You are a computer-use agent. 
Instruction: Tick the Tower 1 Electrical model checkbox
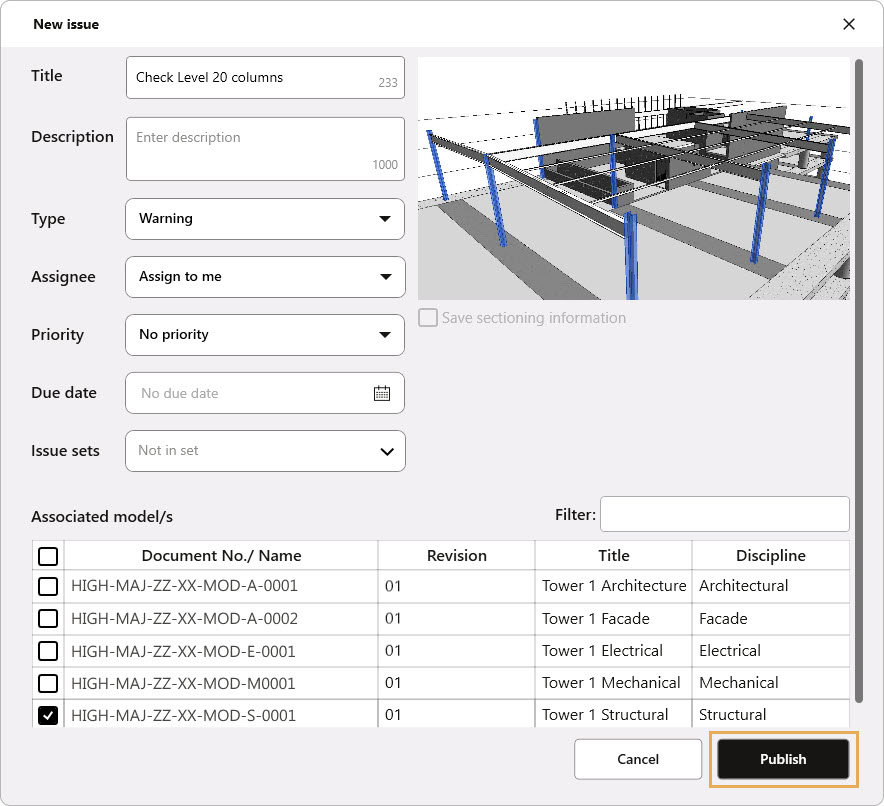tap(48, 651)
